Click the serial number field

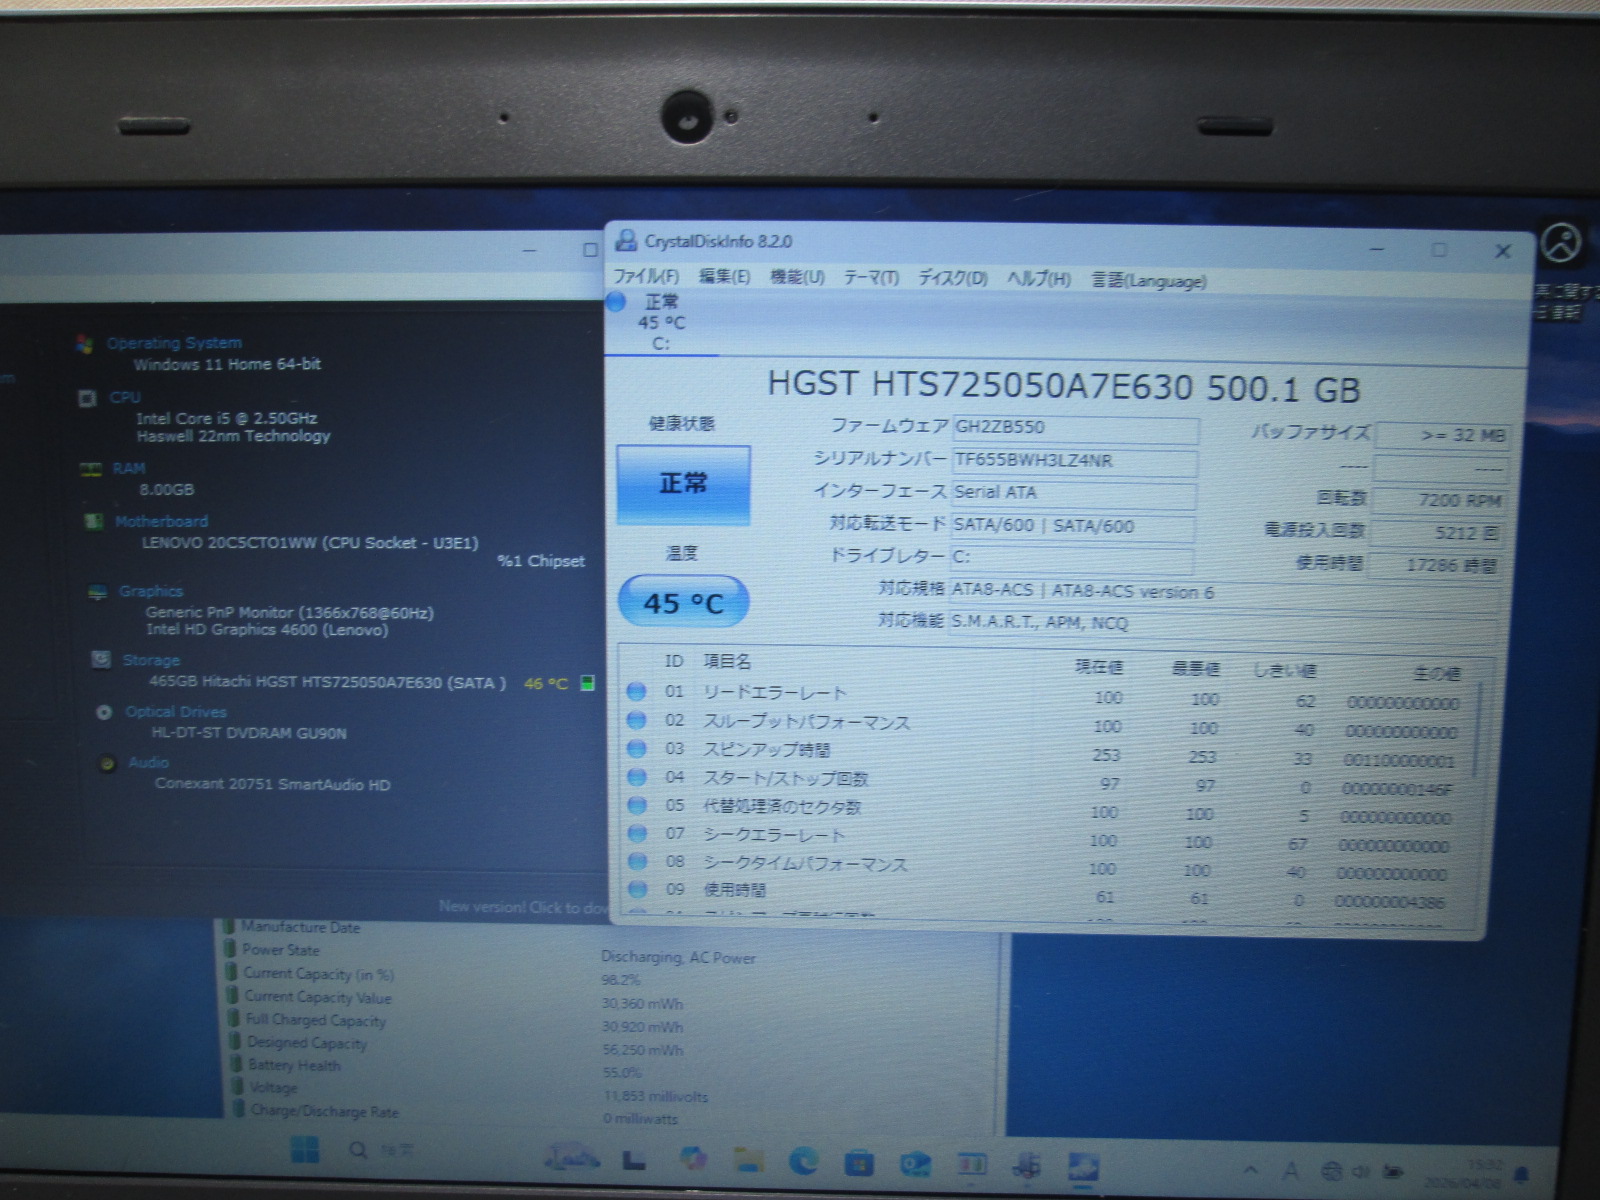[x=1074, y=461]
